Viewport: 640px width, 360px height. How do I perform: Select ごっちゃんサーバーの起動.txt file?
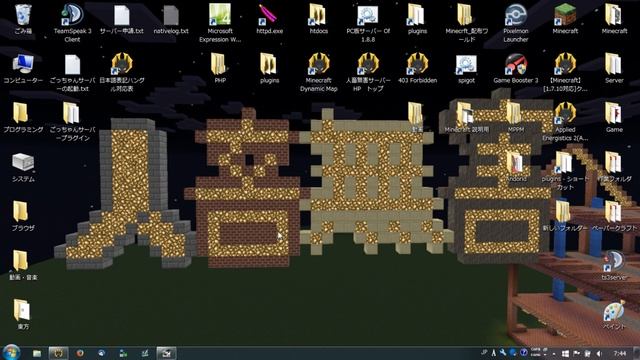pos(72,72)
